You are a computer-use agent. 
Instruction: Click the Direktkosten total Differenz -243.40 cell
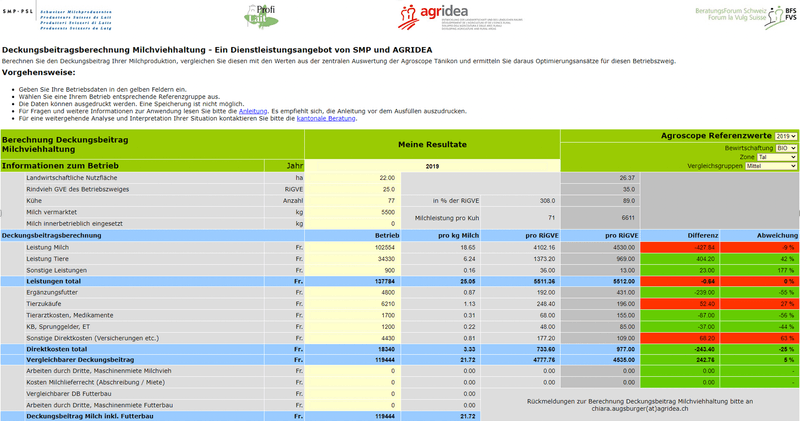click(680, 350)
